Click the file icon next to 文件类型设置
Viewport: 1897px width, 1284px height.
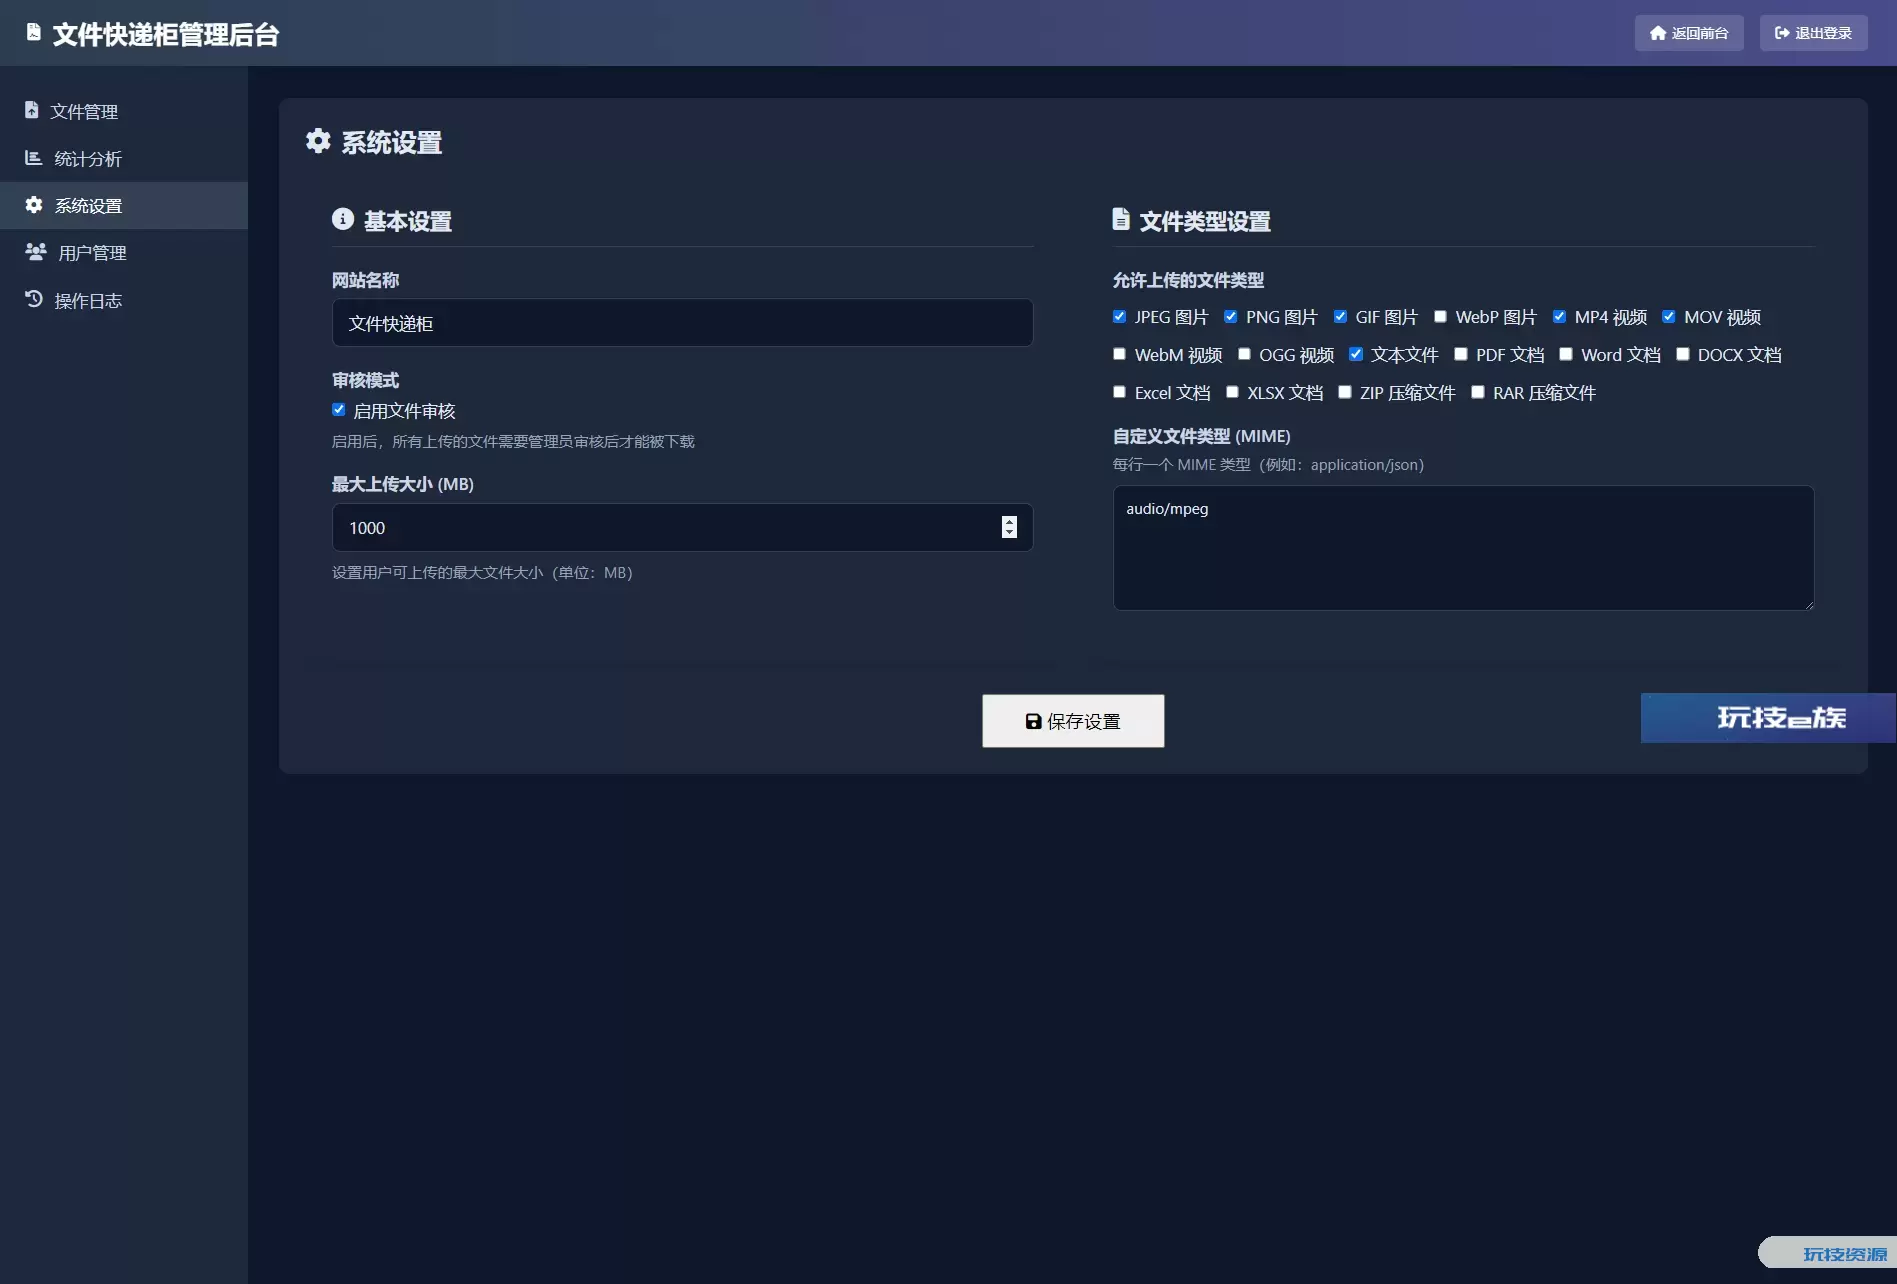(x=1121, y=219)
